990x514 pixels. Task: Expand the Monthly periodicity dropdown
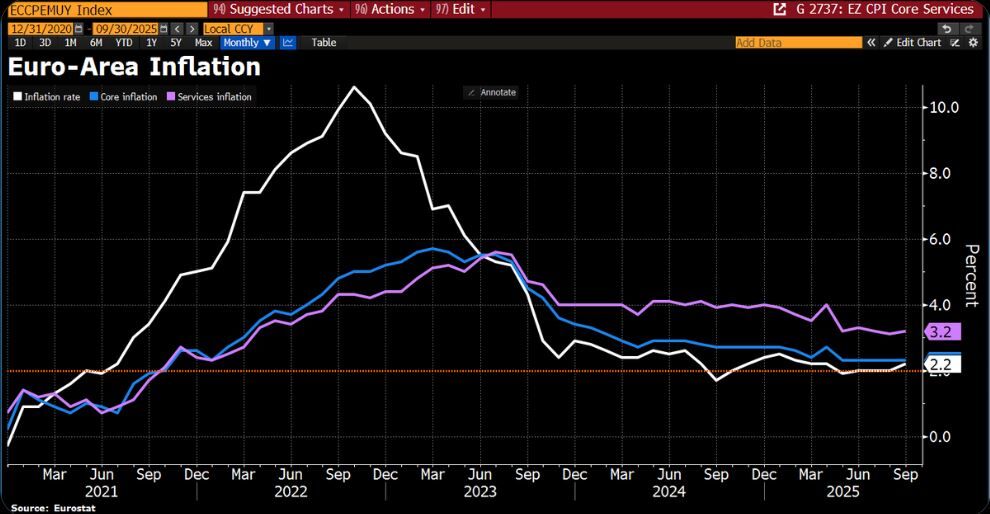click(247, 42)
